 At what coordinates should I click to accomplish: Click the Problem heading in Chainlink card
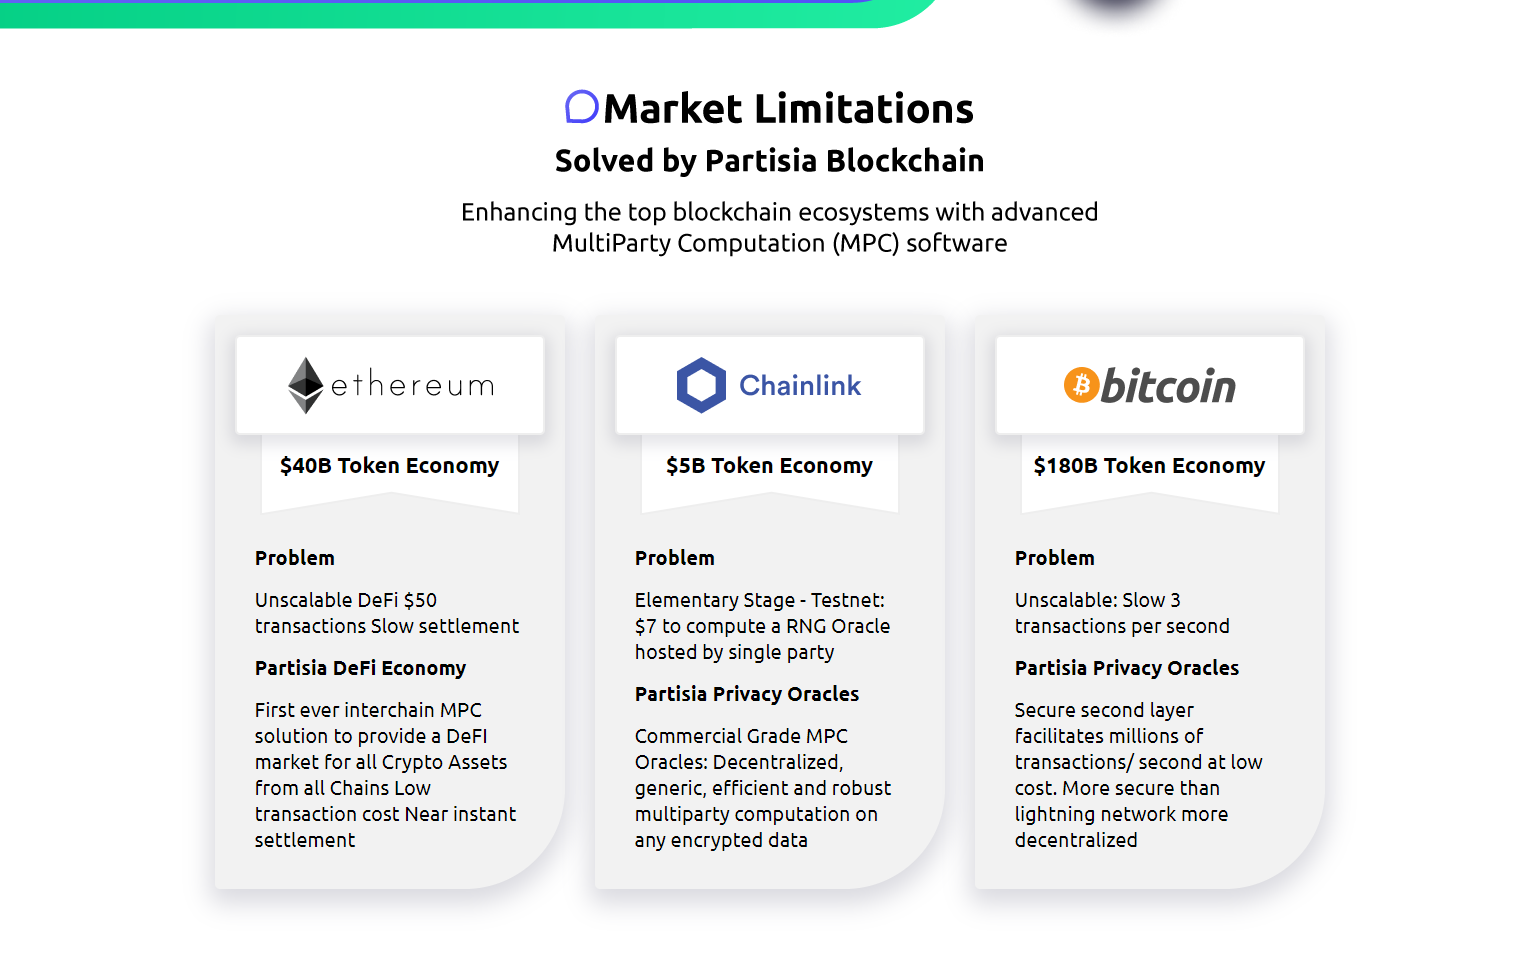click(x=675, y=558)
